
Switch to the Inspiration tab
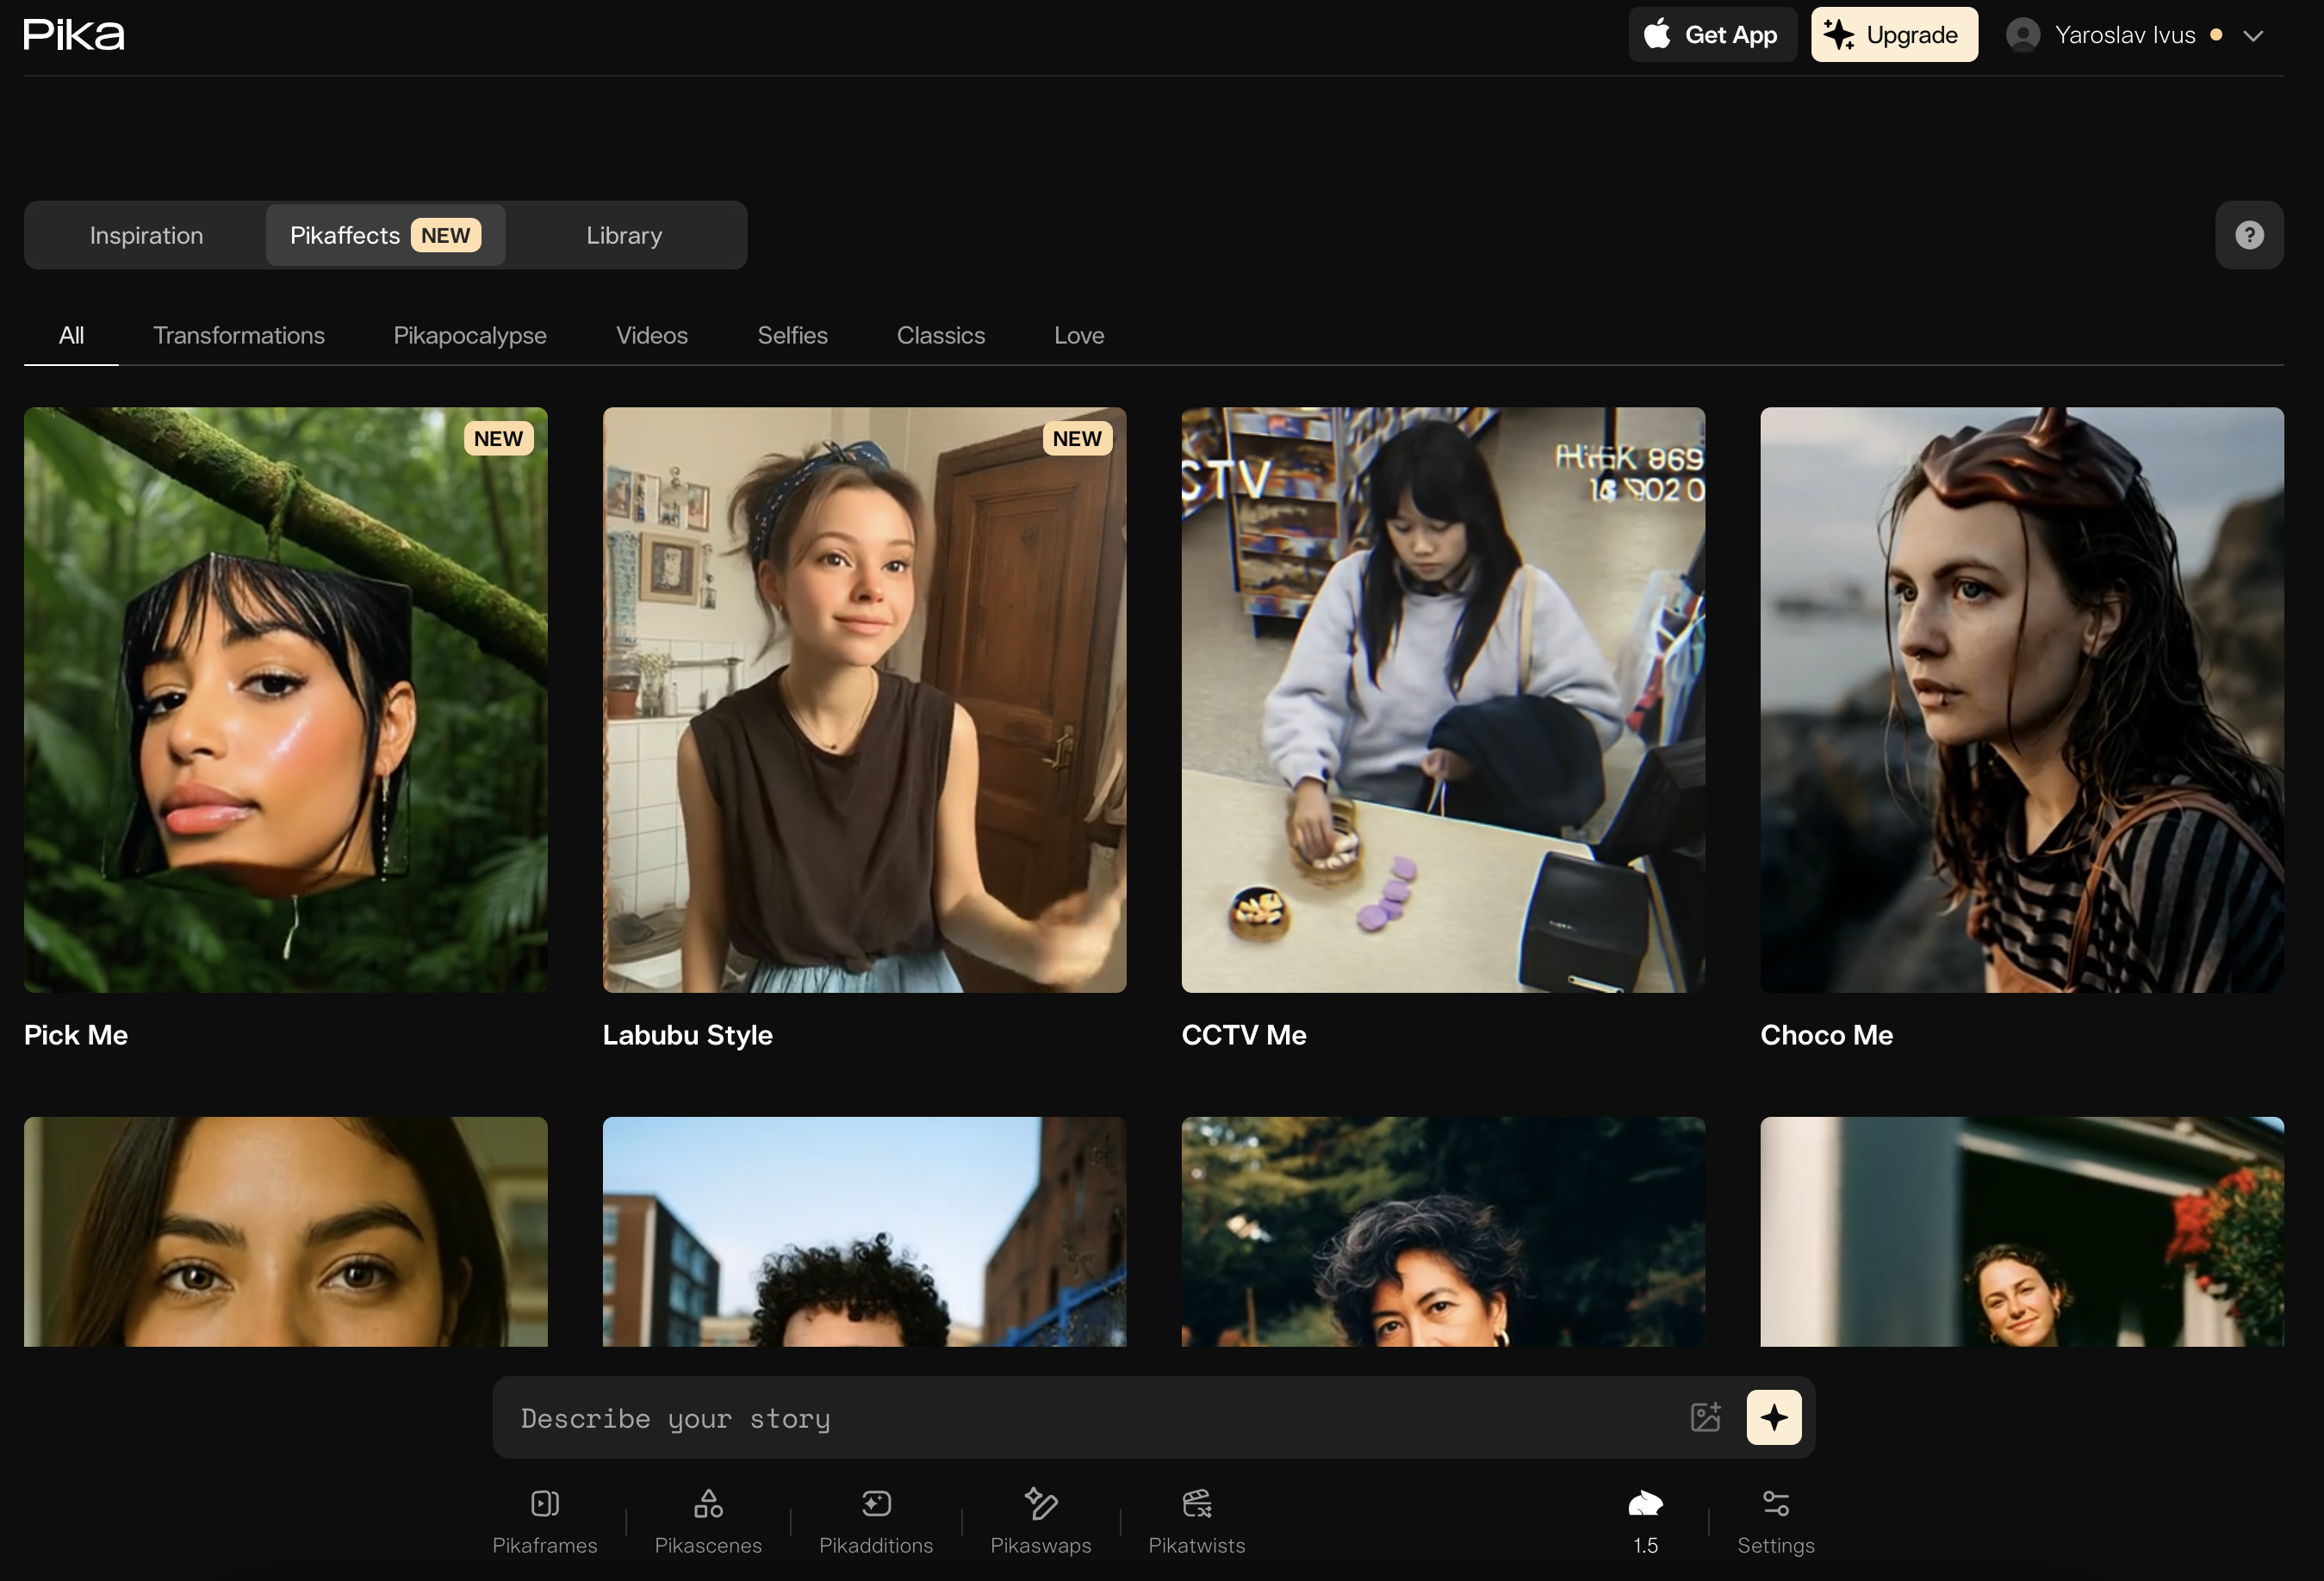pyautogui.click(x=146, y=235)
